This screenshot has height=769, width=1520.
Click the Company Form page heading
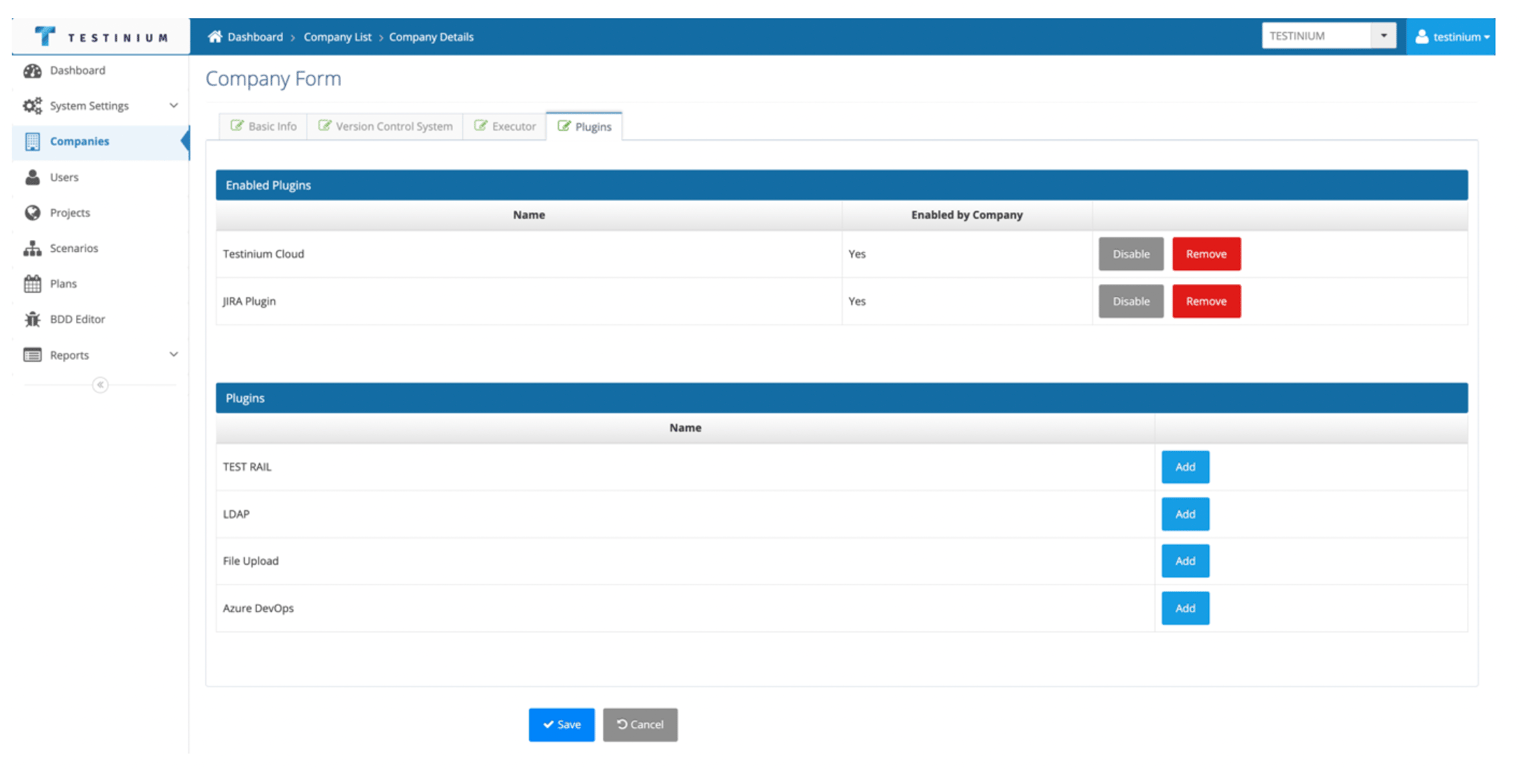273,79
